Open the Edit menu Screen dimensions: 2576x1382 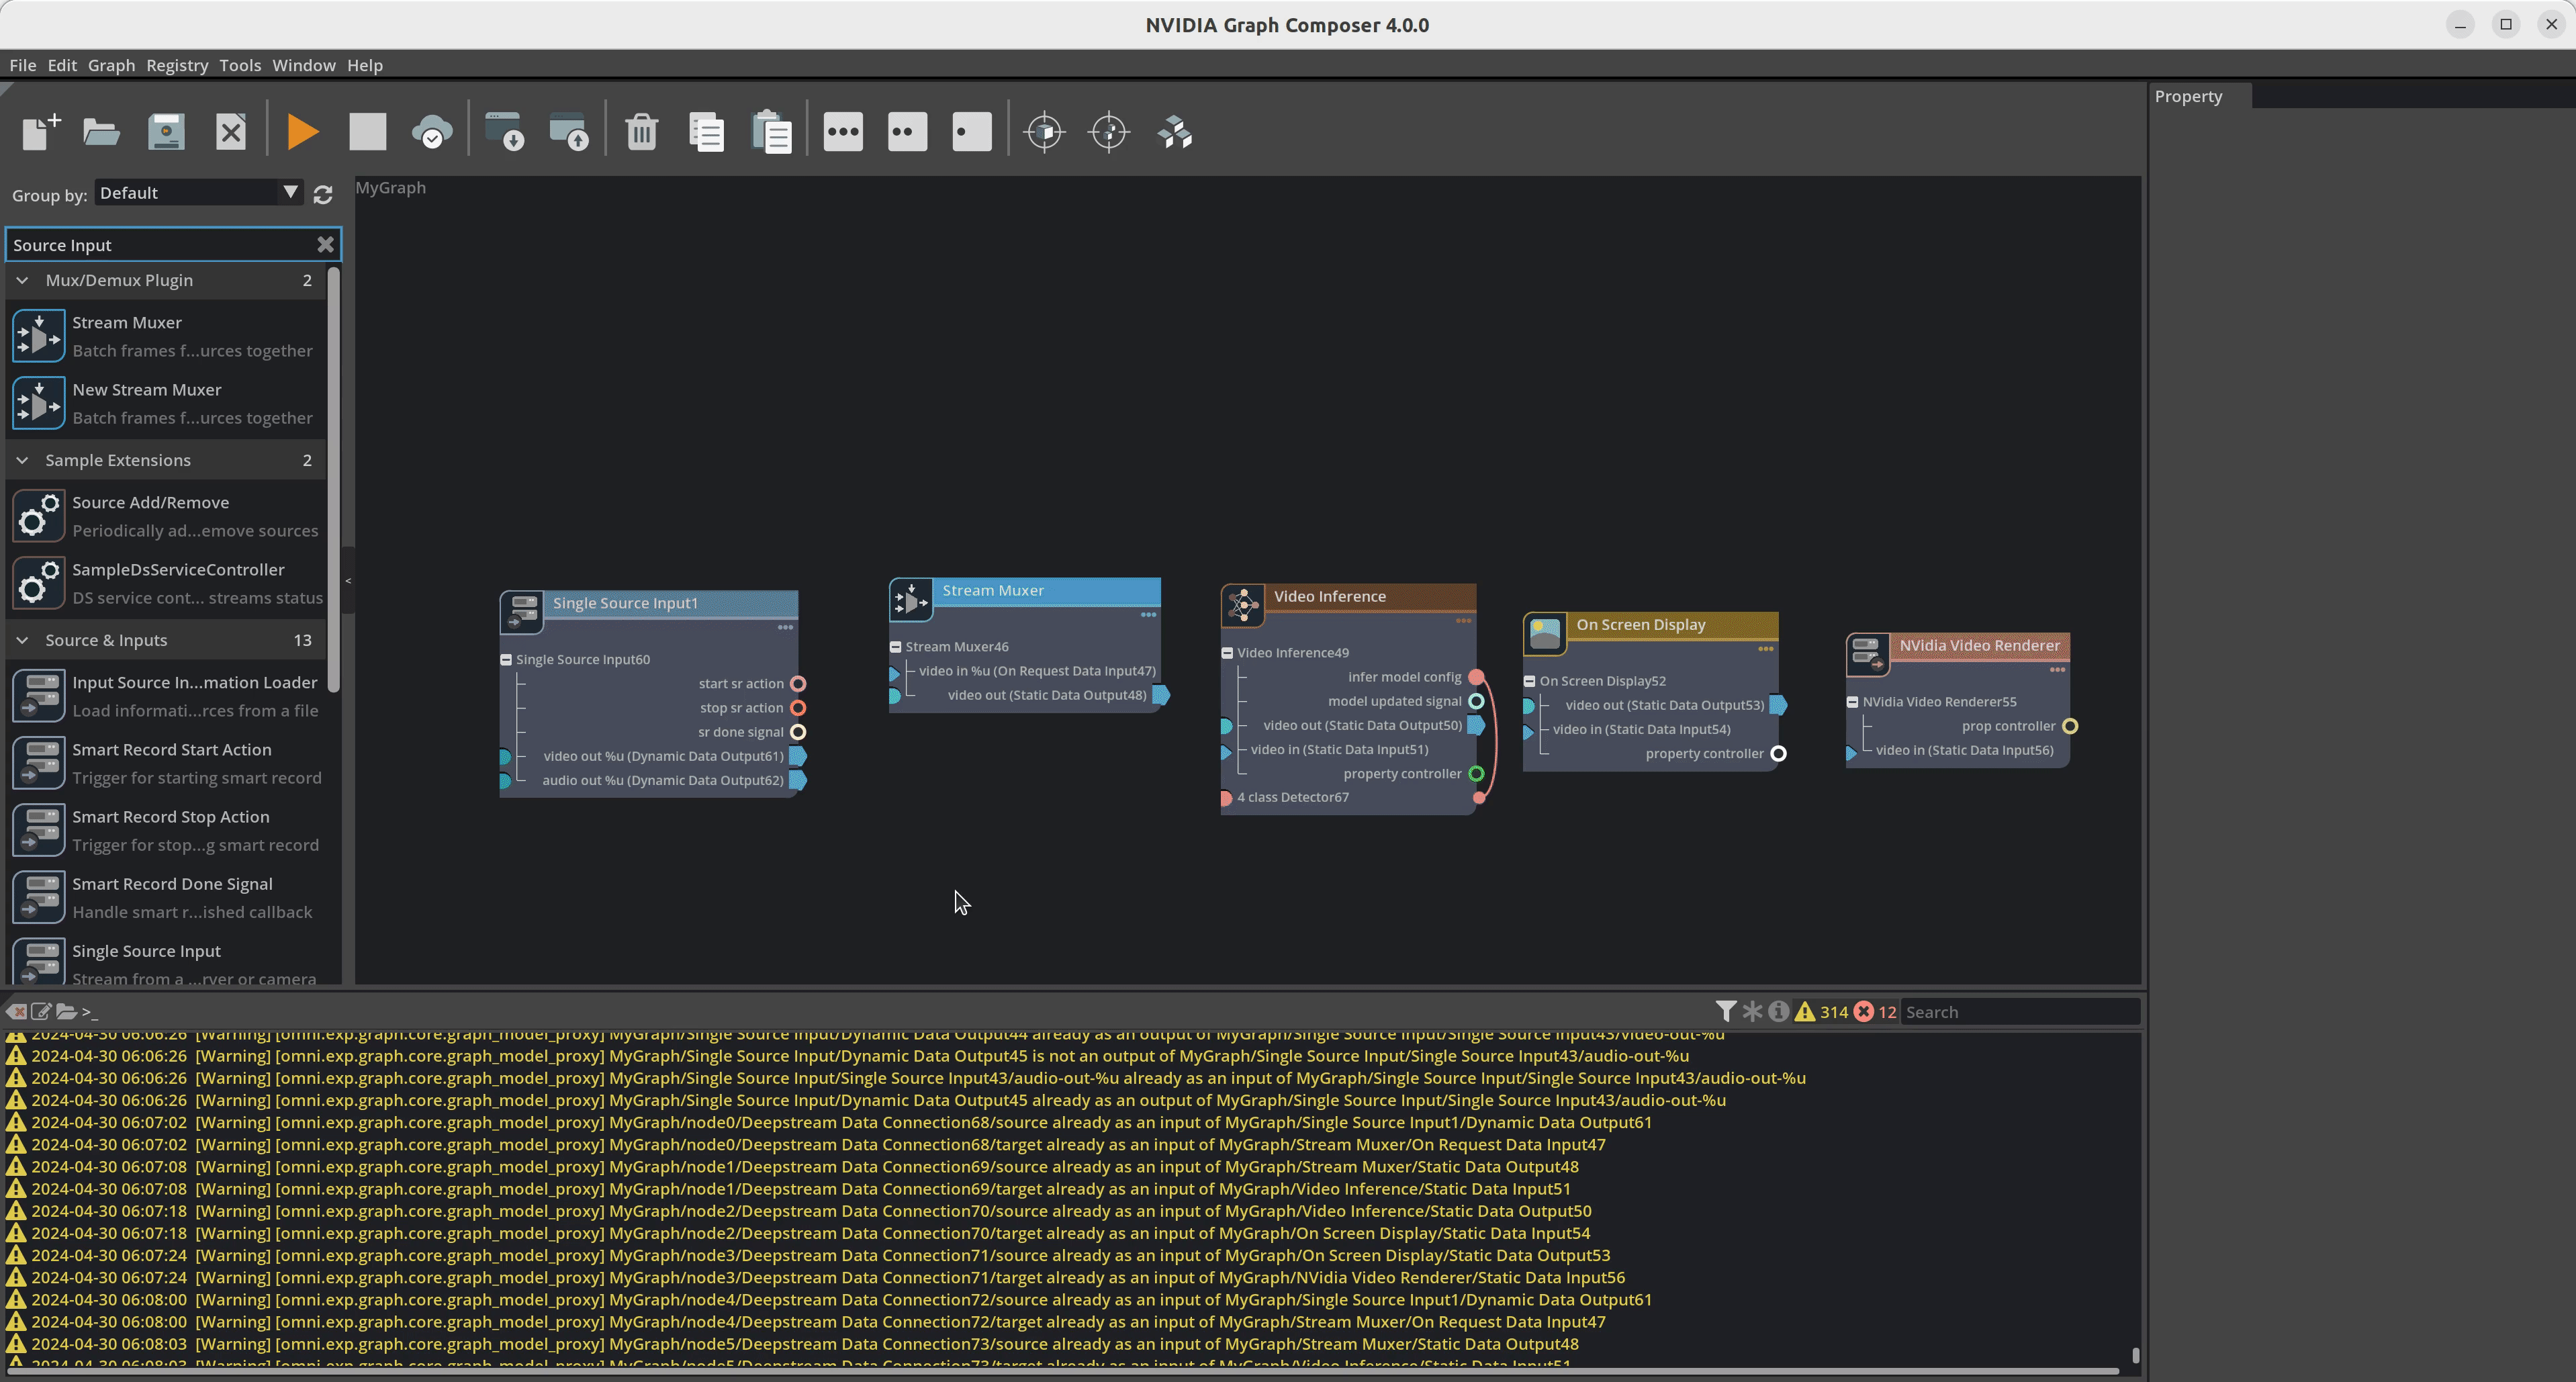coord(62,65)
